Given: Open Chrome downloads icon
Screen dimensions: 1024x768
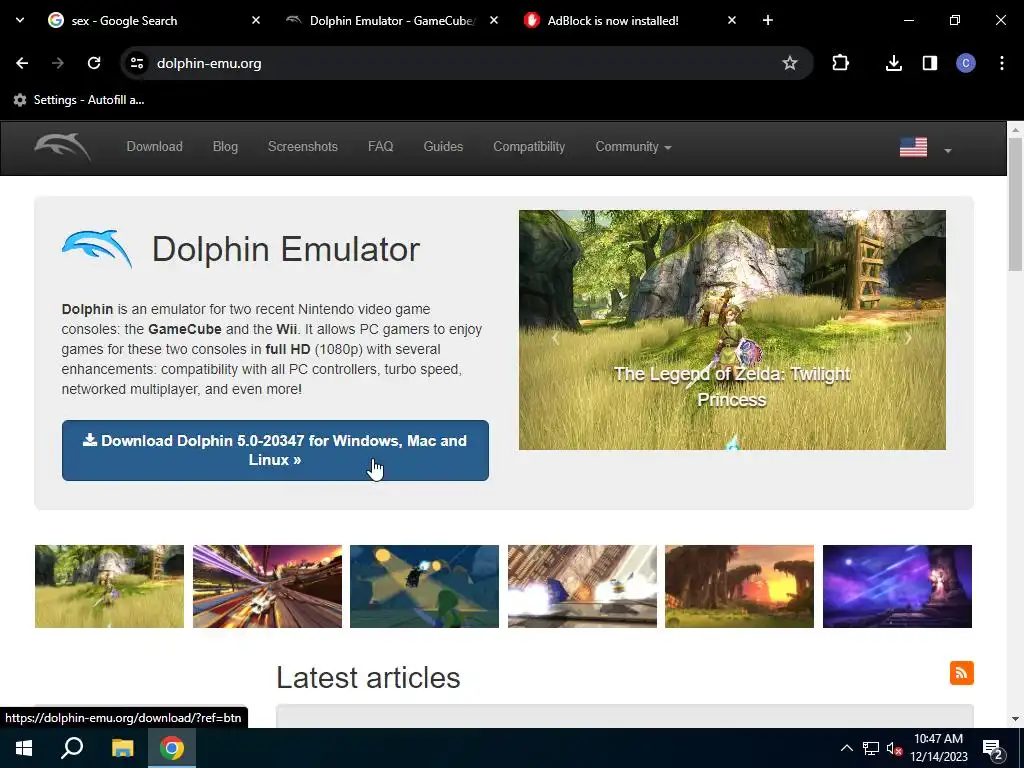Looking at the screenshot, I should 893,63.
